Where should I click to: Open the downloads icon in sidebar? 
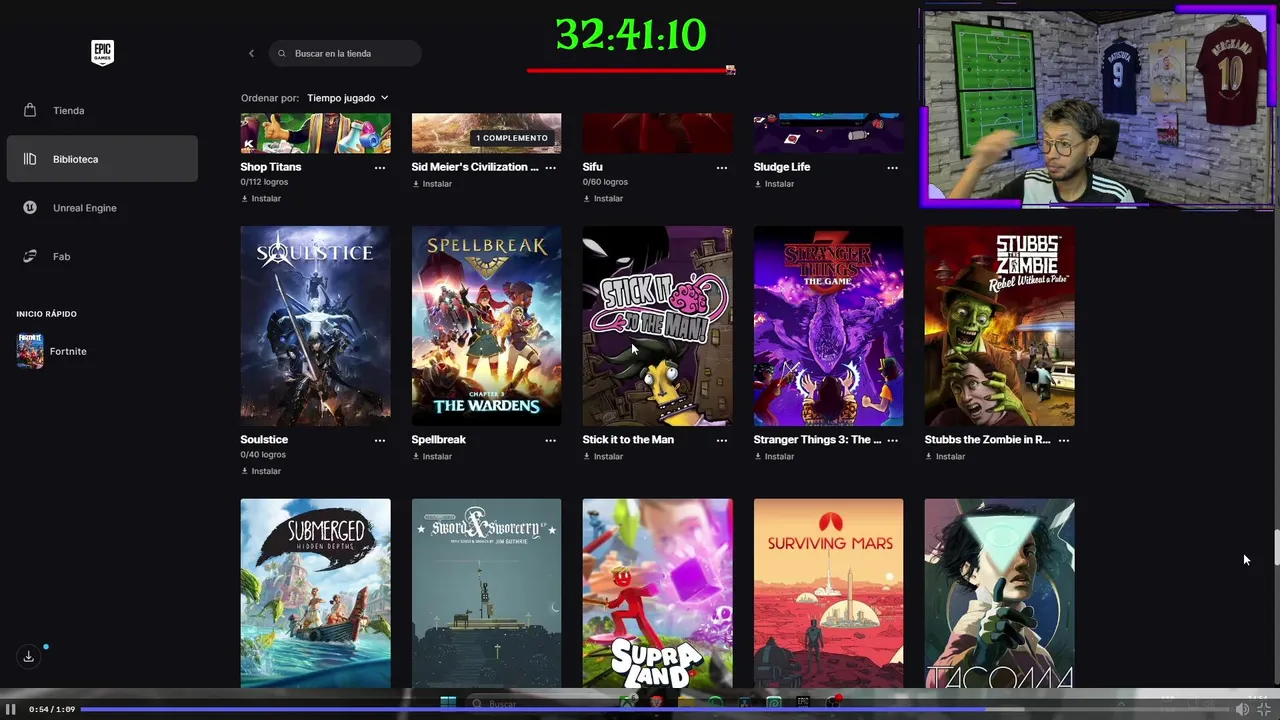(28, 656)
